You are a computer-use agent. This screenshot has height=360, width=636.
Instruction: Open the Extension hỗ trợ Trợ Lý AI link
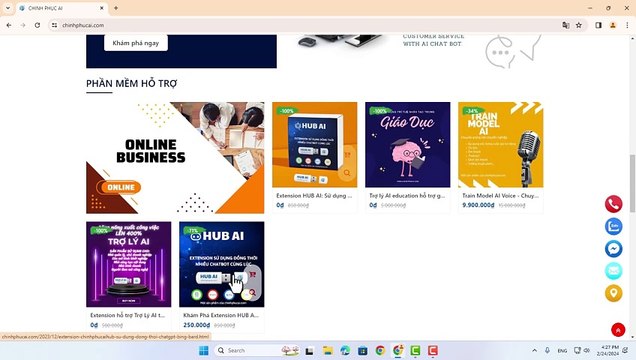coord(128,315)
